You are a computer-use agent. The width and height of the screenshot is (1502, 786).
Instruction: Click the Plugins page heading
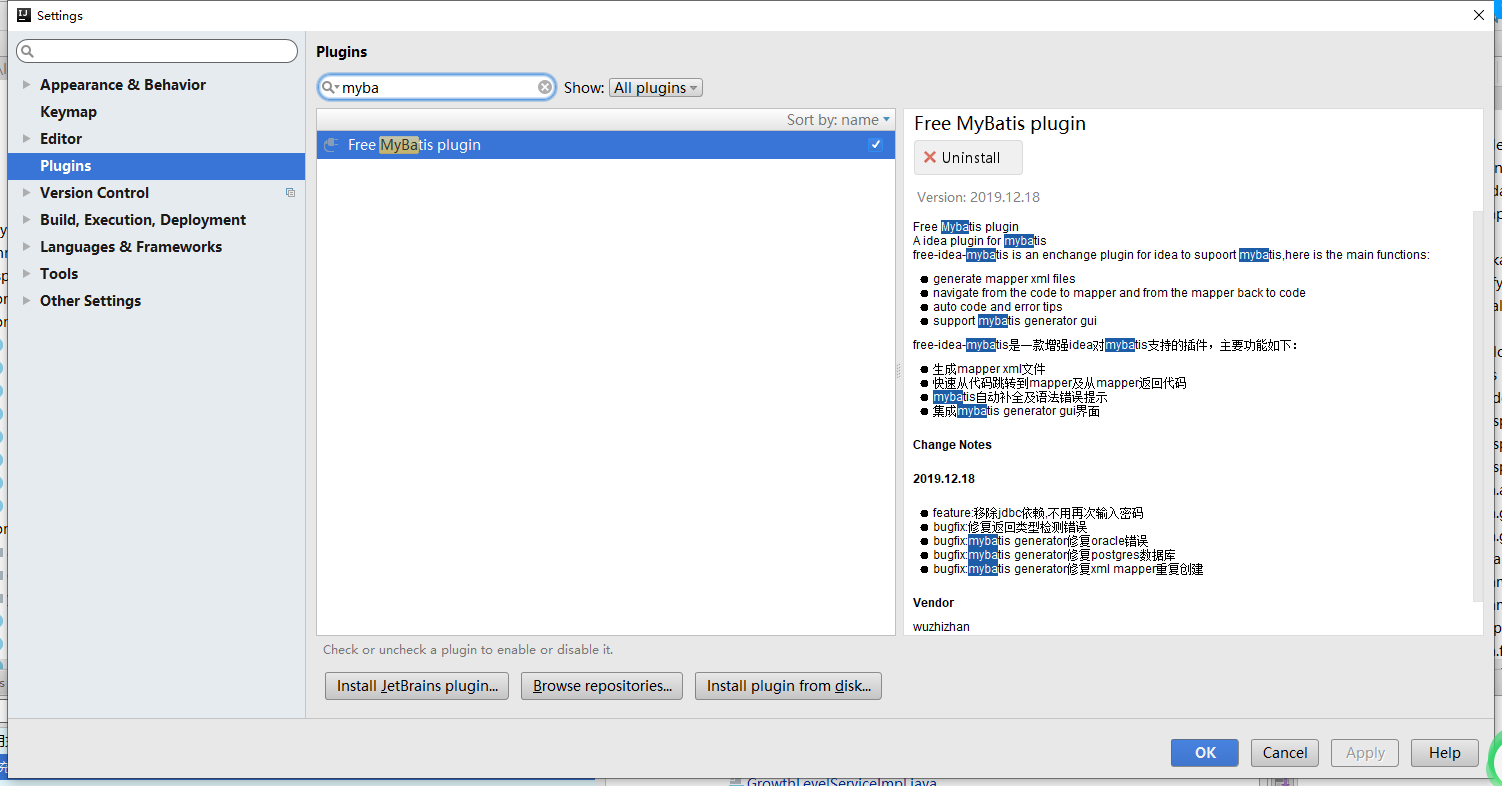point(342,52)
